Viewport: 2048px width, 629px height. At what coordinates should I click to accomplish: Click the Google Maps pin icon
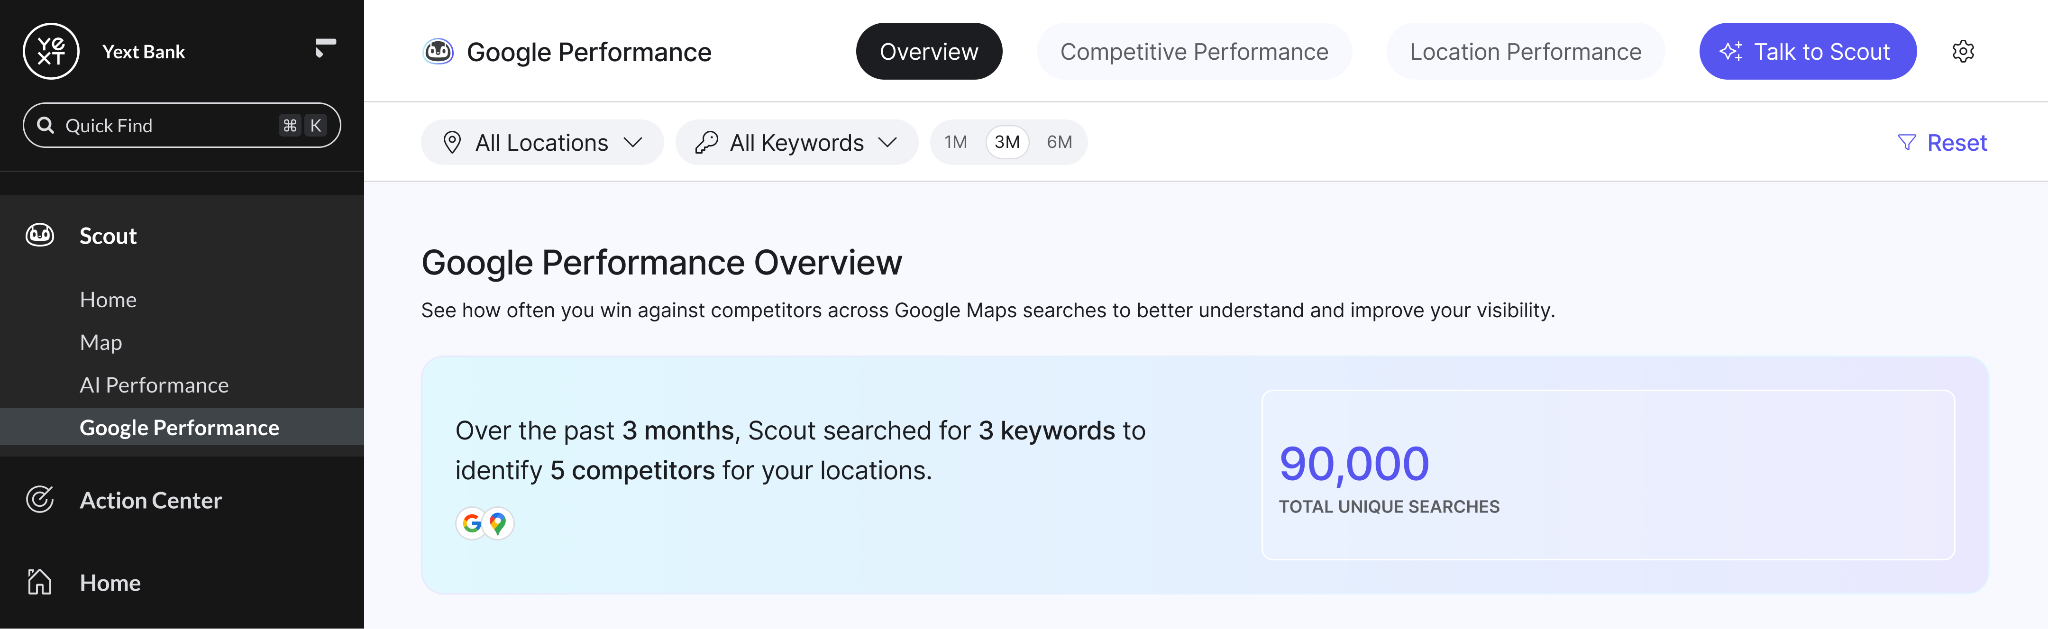498,523
